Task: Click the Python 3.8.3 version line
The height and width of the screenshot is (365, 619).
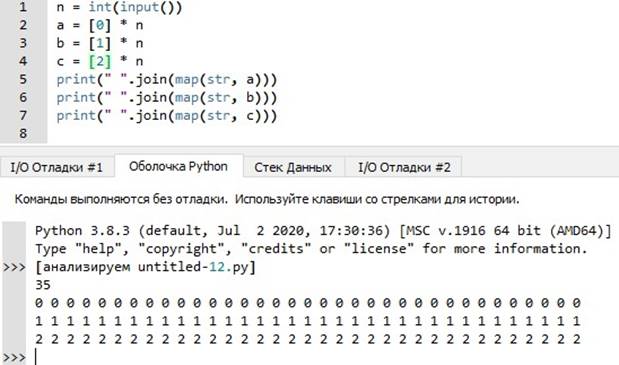Action: pyautogui.click(x=323, y=231)
